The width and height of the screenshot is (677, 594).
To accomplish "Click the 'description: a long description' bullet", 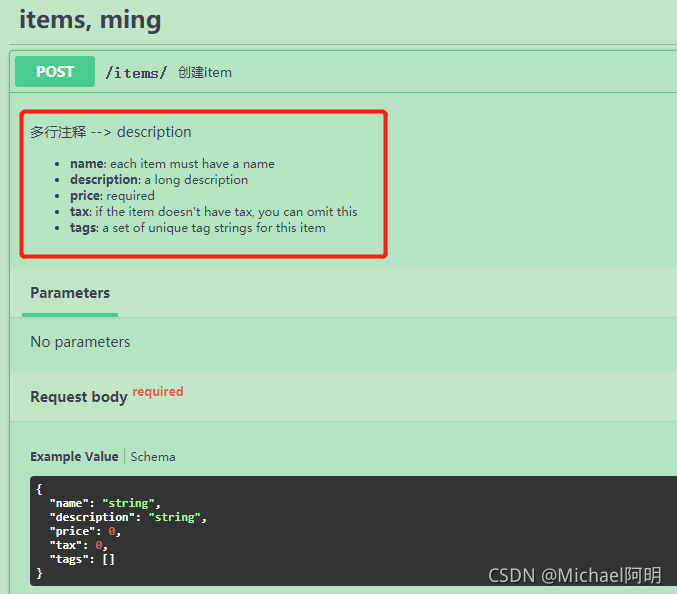I will (x=159, y=180).
